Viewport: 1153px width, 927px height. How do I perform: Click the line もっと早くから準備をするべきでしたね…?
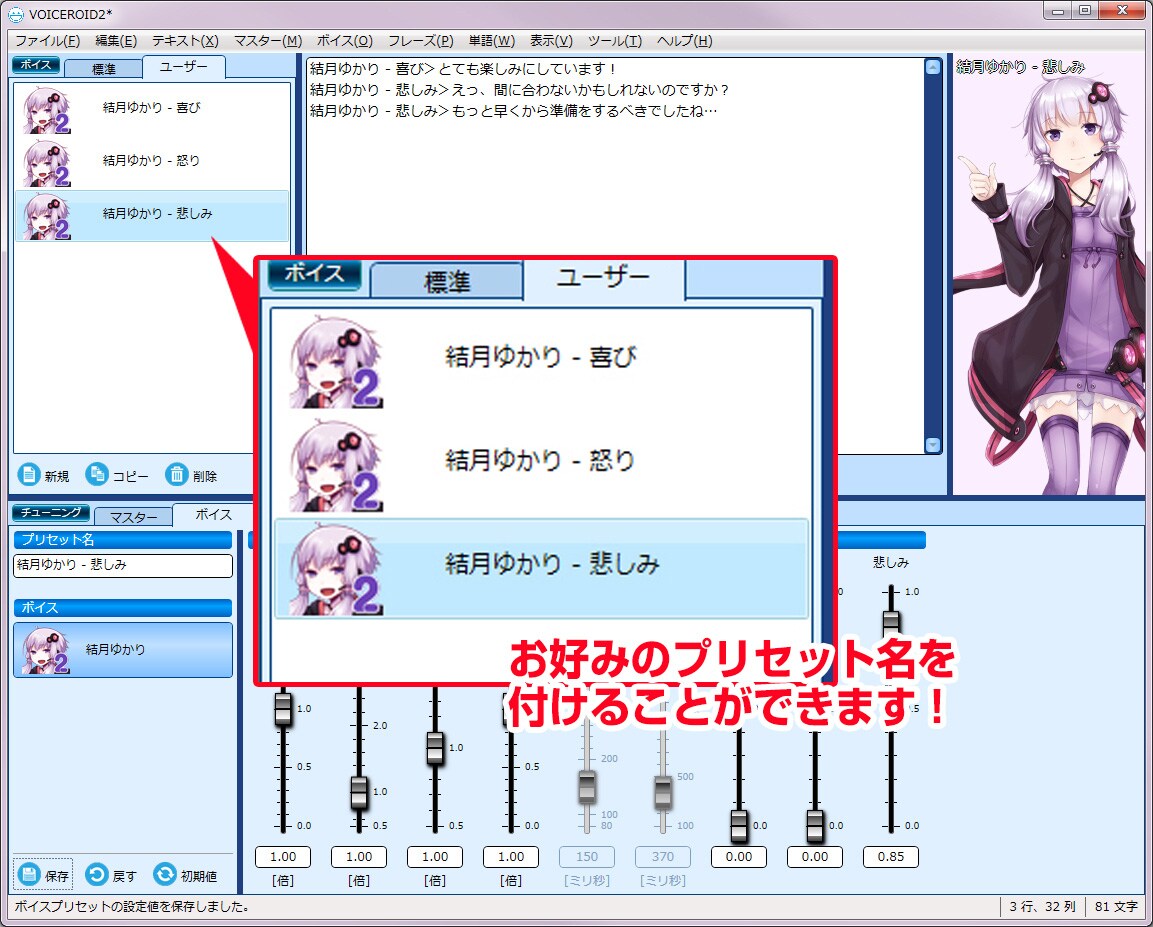(585, 111)
